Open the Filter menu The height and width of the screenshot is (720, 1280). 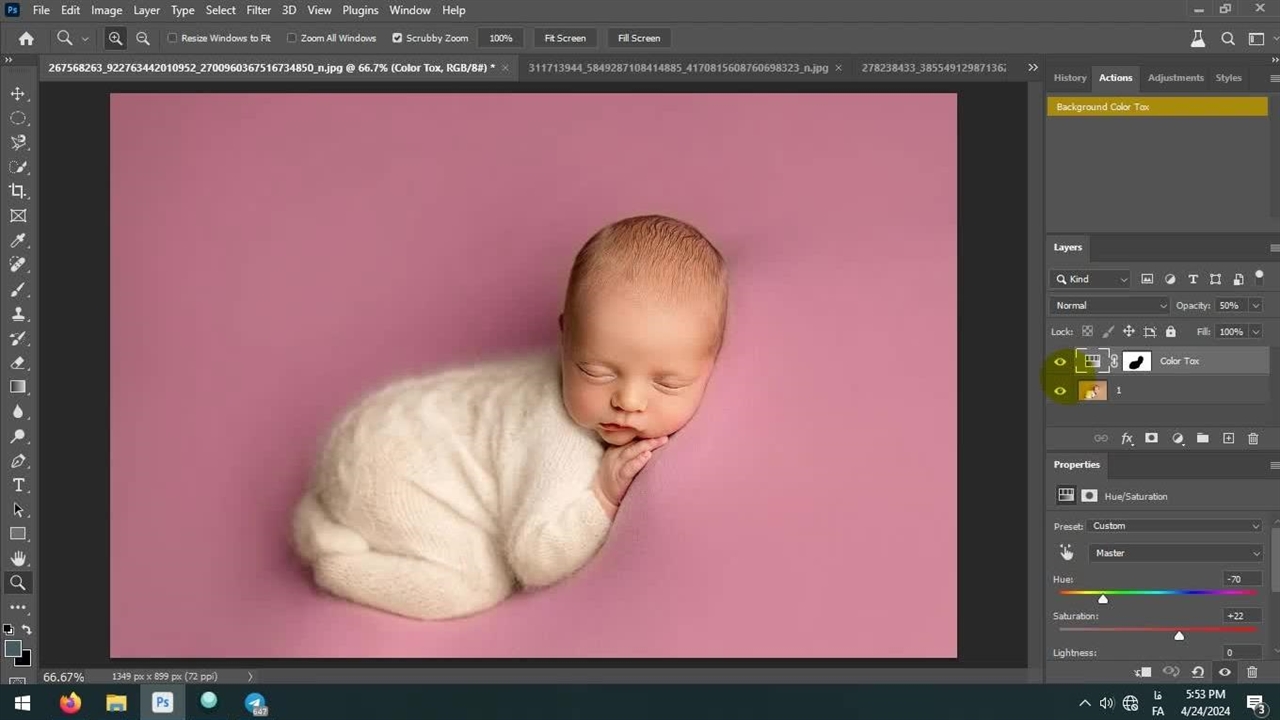coord(258,10)
